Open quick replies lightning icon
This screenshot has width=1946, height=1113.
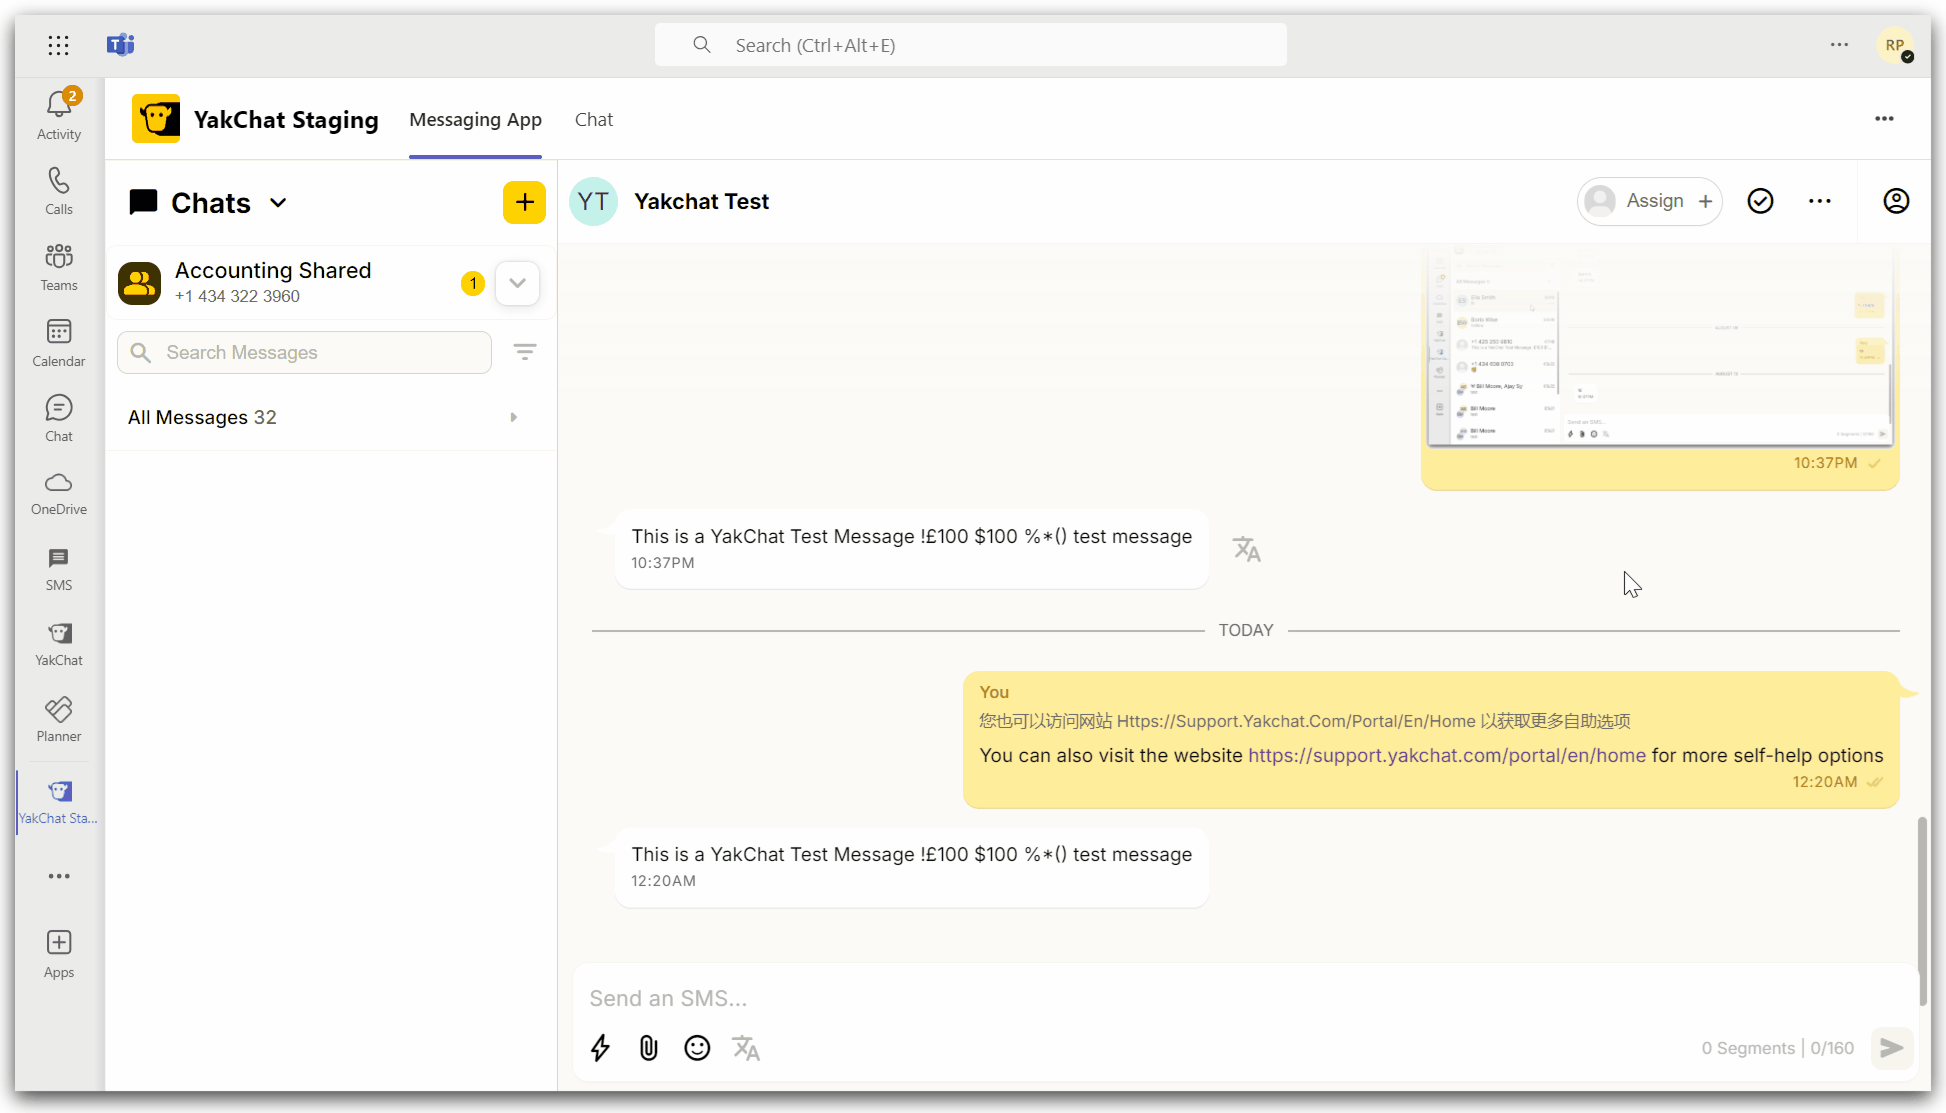[x=600, y=1048]
